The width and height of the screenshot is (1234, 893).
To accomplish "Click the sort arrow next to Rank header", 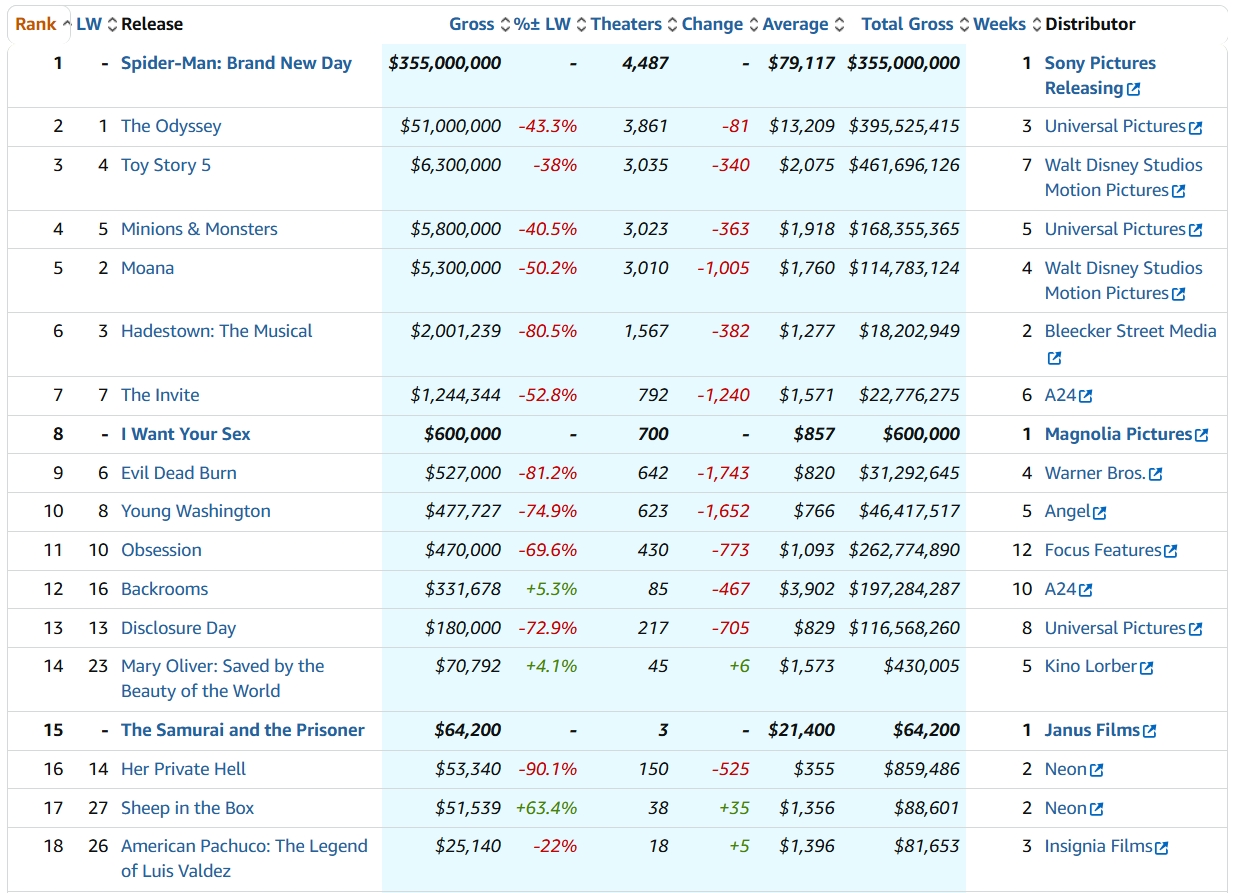I will coord(66,25).
